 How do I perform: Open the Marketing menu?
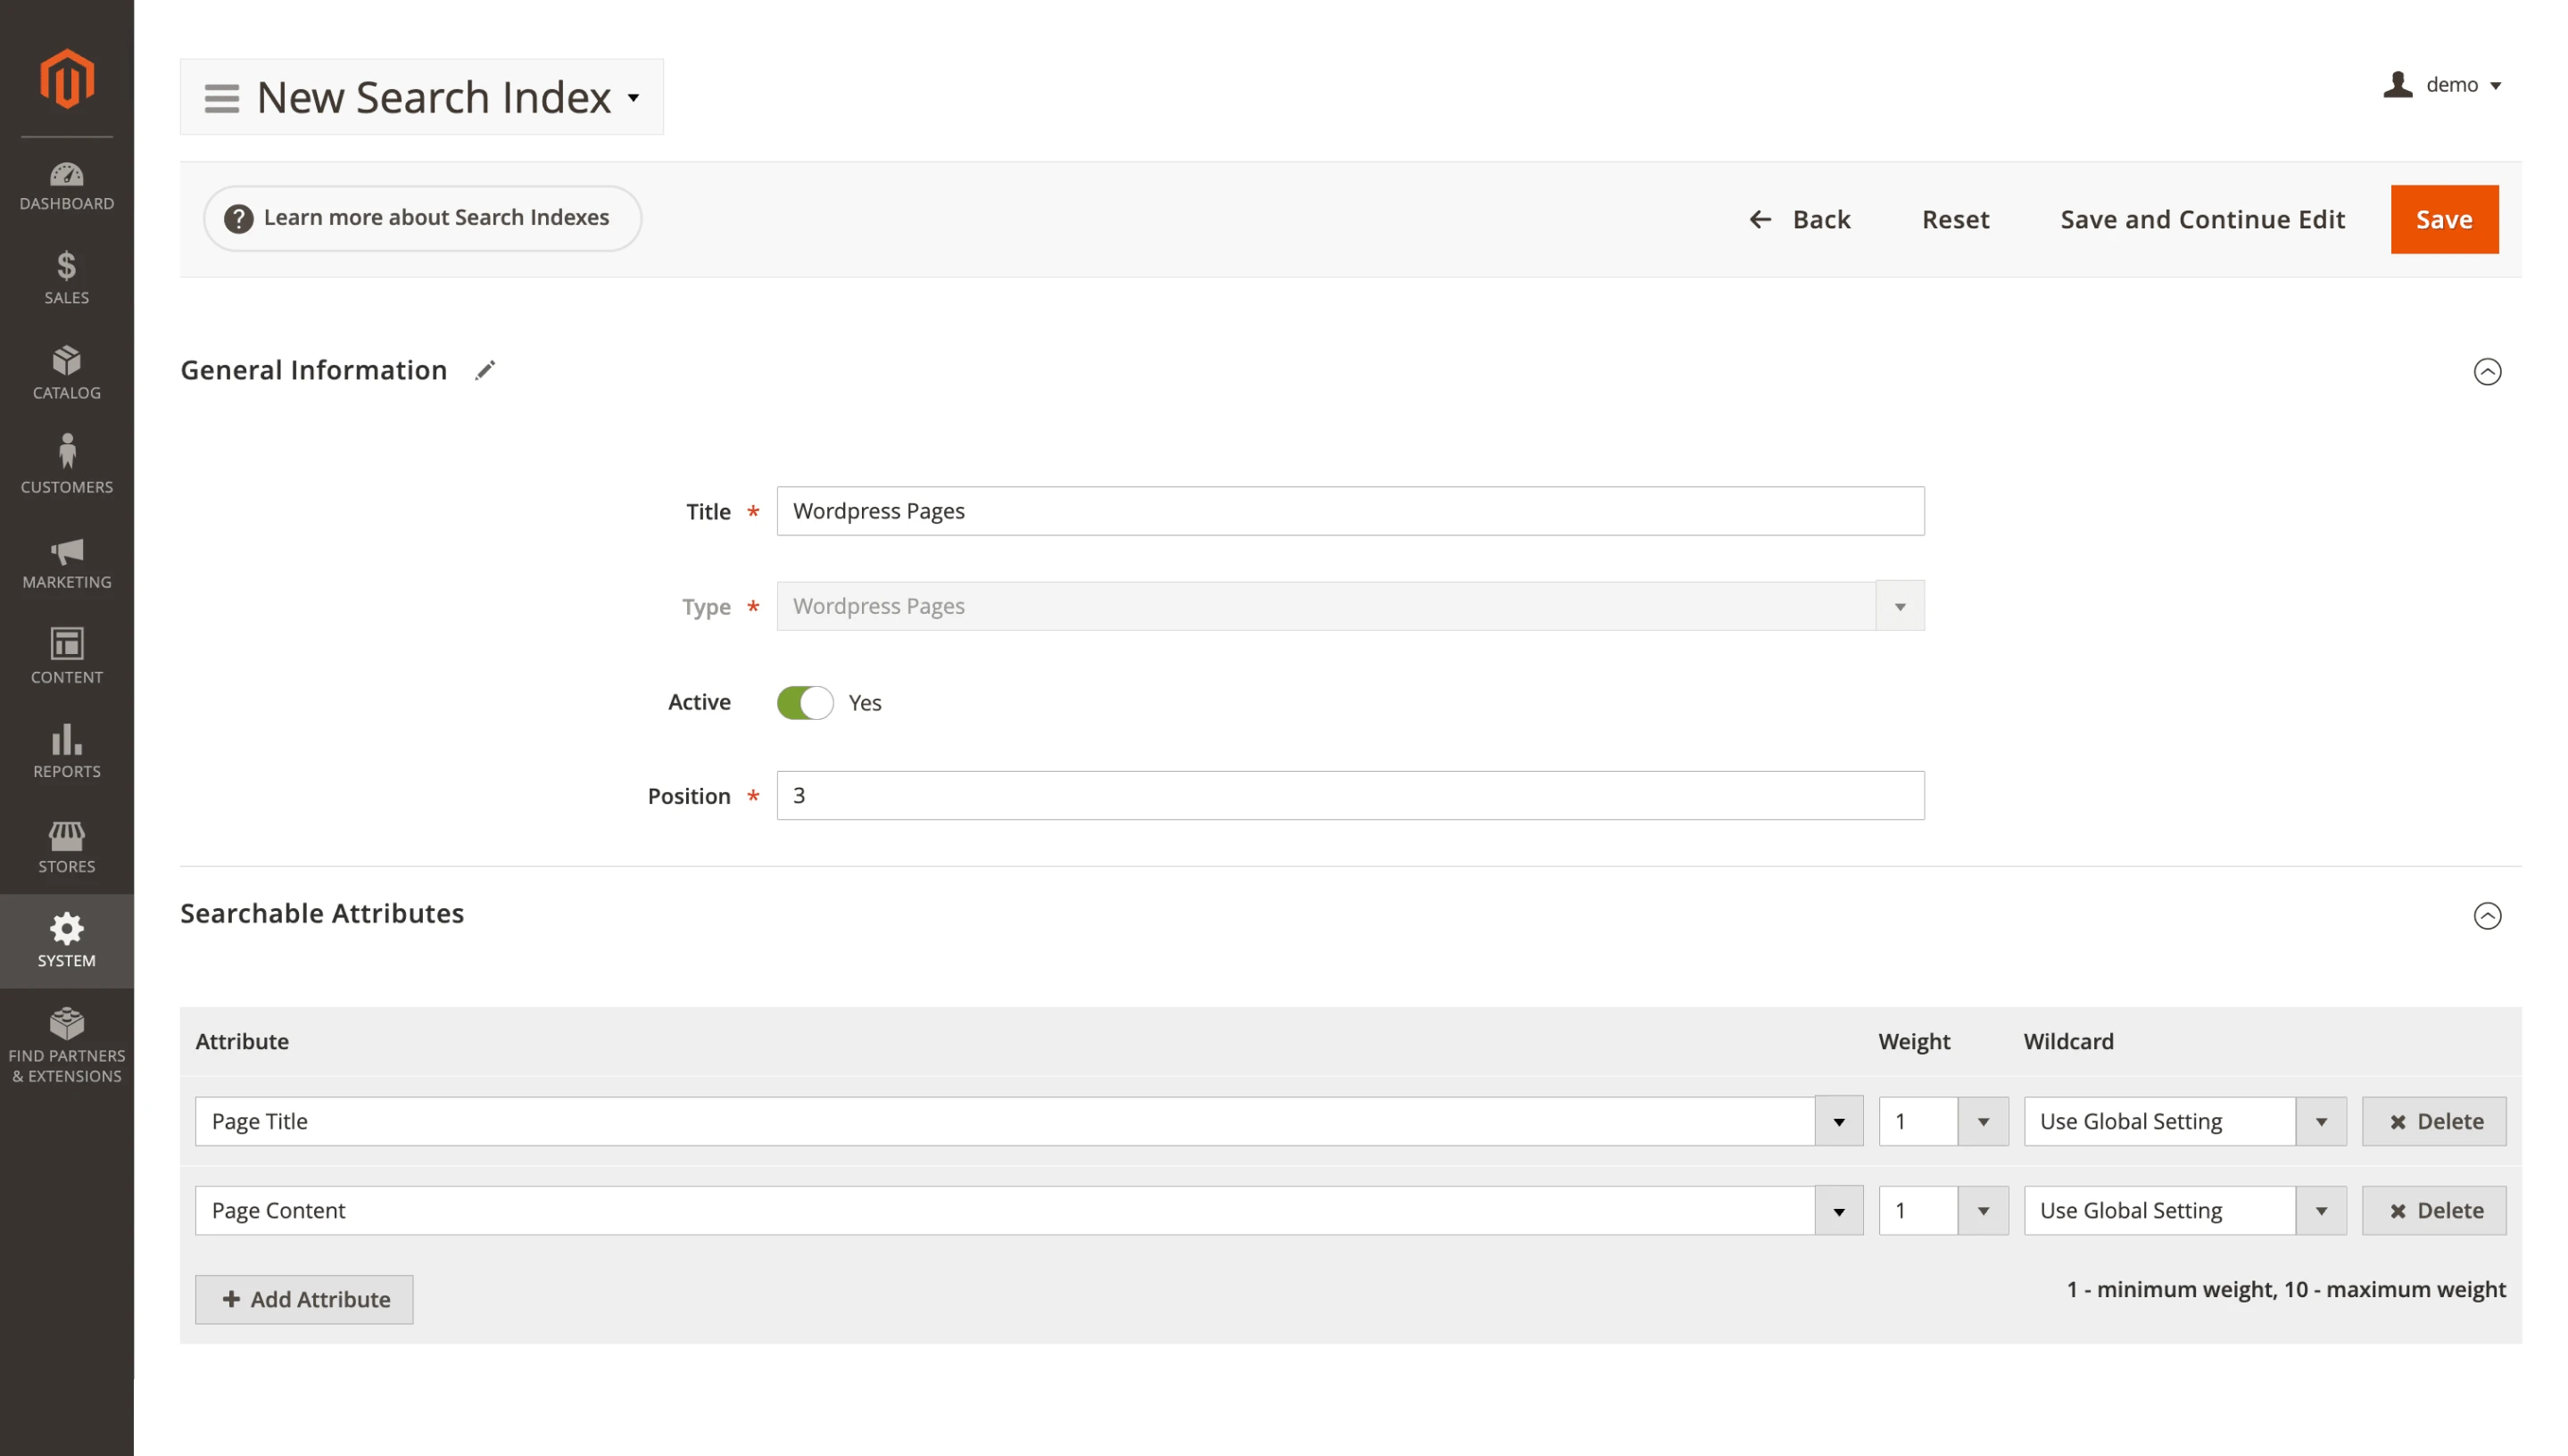click(x=66, y=562)
